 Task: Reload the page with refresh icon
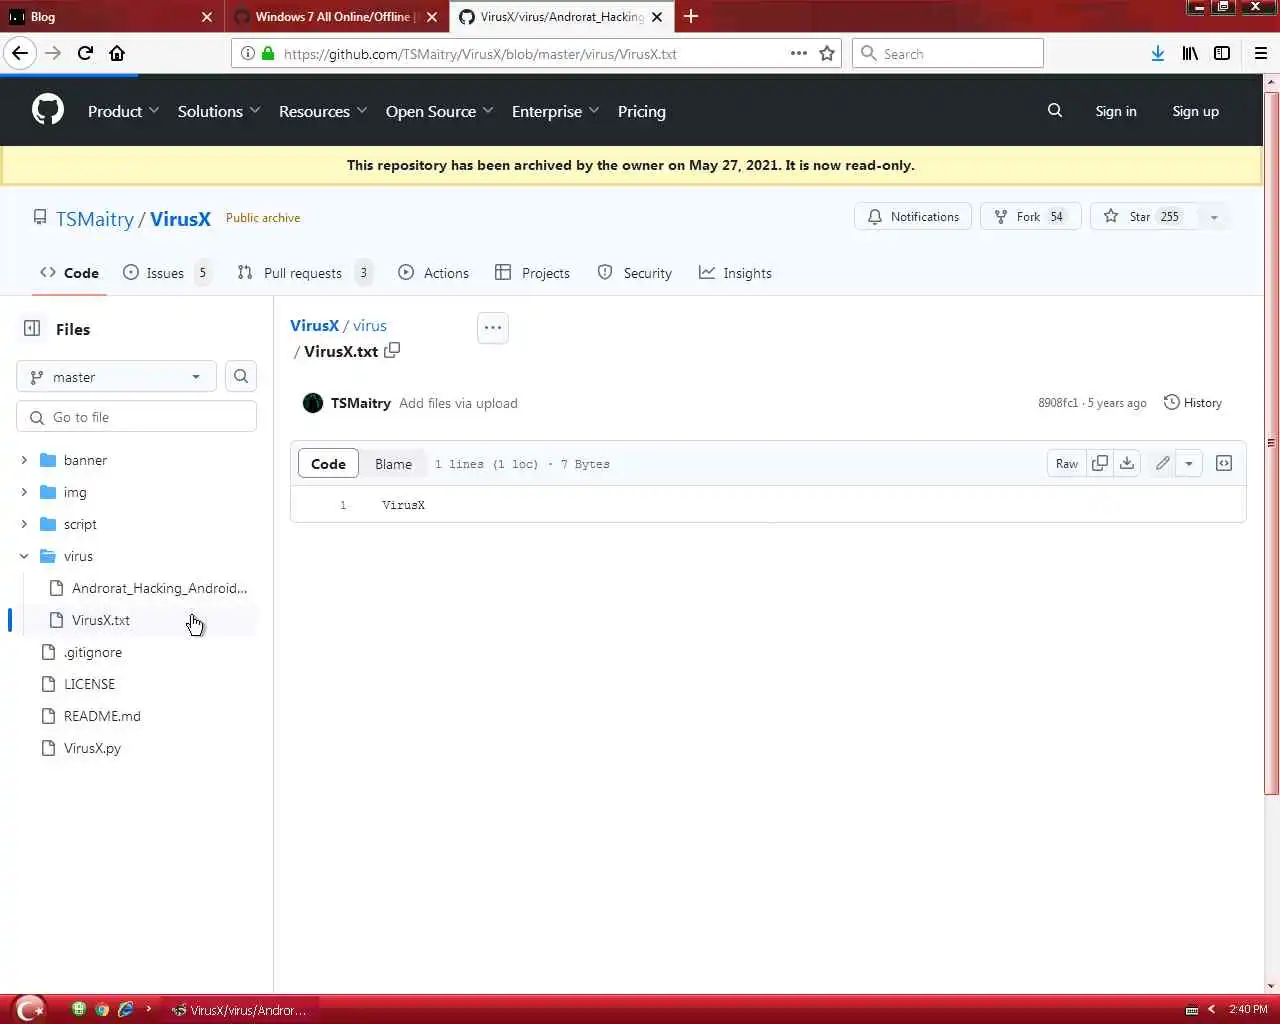(x=85, y=53)
